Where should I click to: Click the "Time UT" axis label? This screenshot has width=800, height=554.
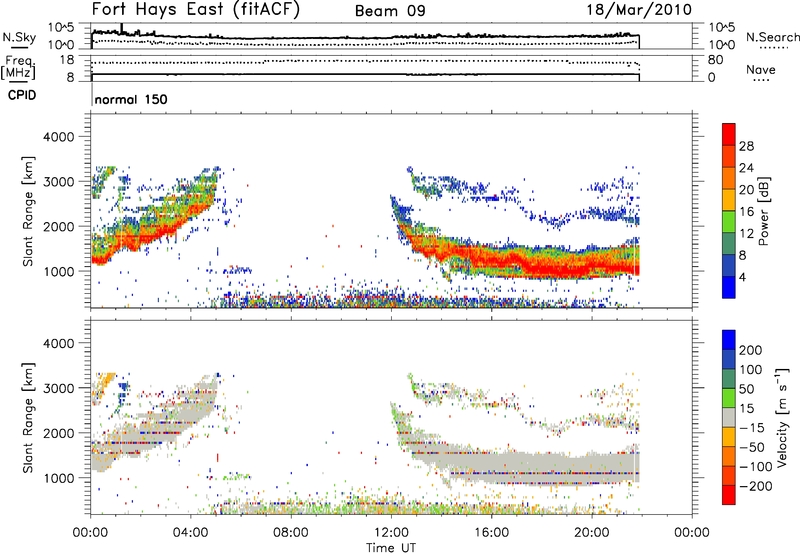[x=391, y=548]
